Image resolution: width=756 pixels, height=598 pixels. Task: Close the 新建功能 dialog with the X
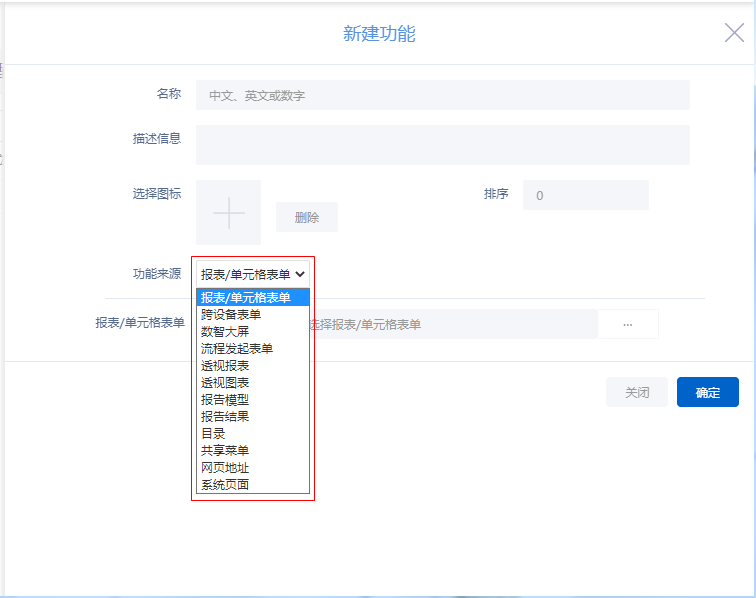[734, 33]
